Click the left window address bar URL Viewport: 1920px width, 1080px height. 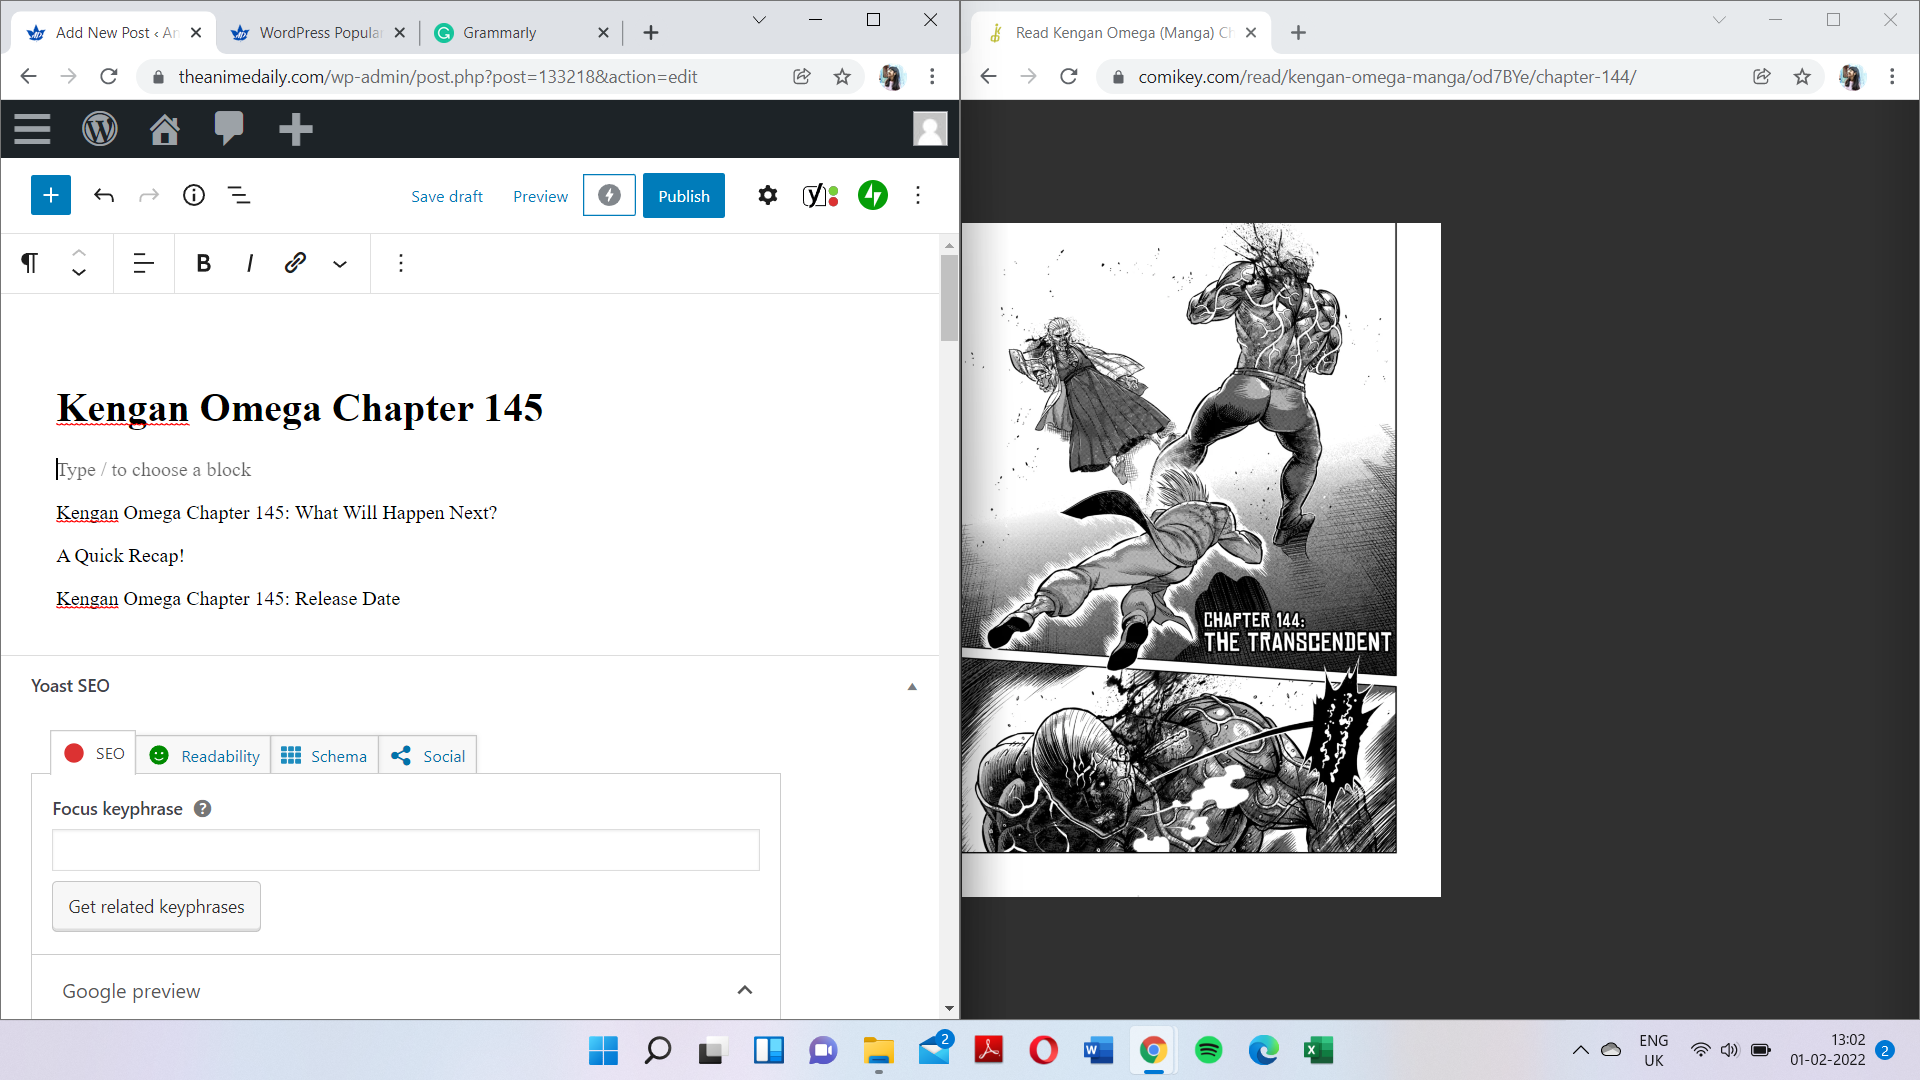coord(437,77)
